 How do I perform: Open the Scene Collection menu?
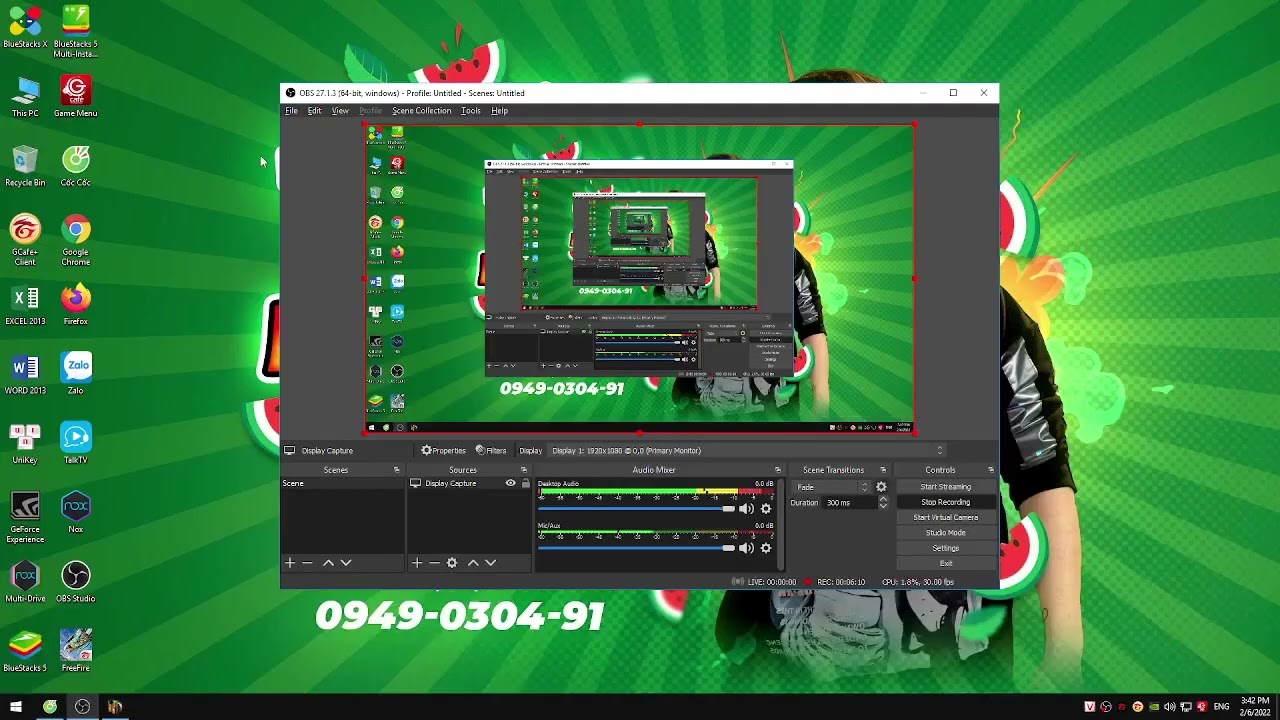[x=421, y=111]
